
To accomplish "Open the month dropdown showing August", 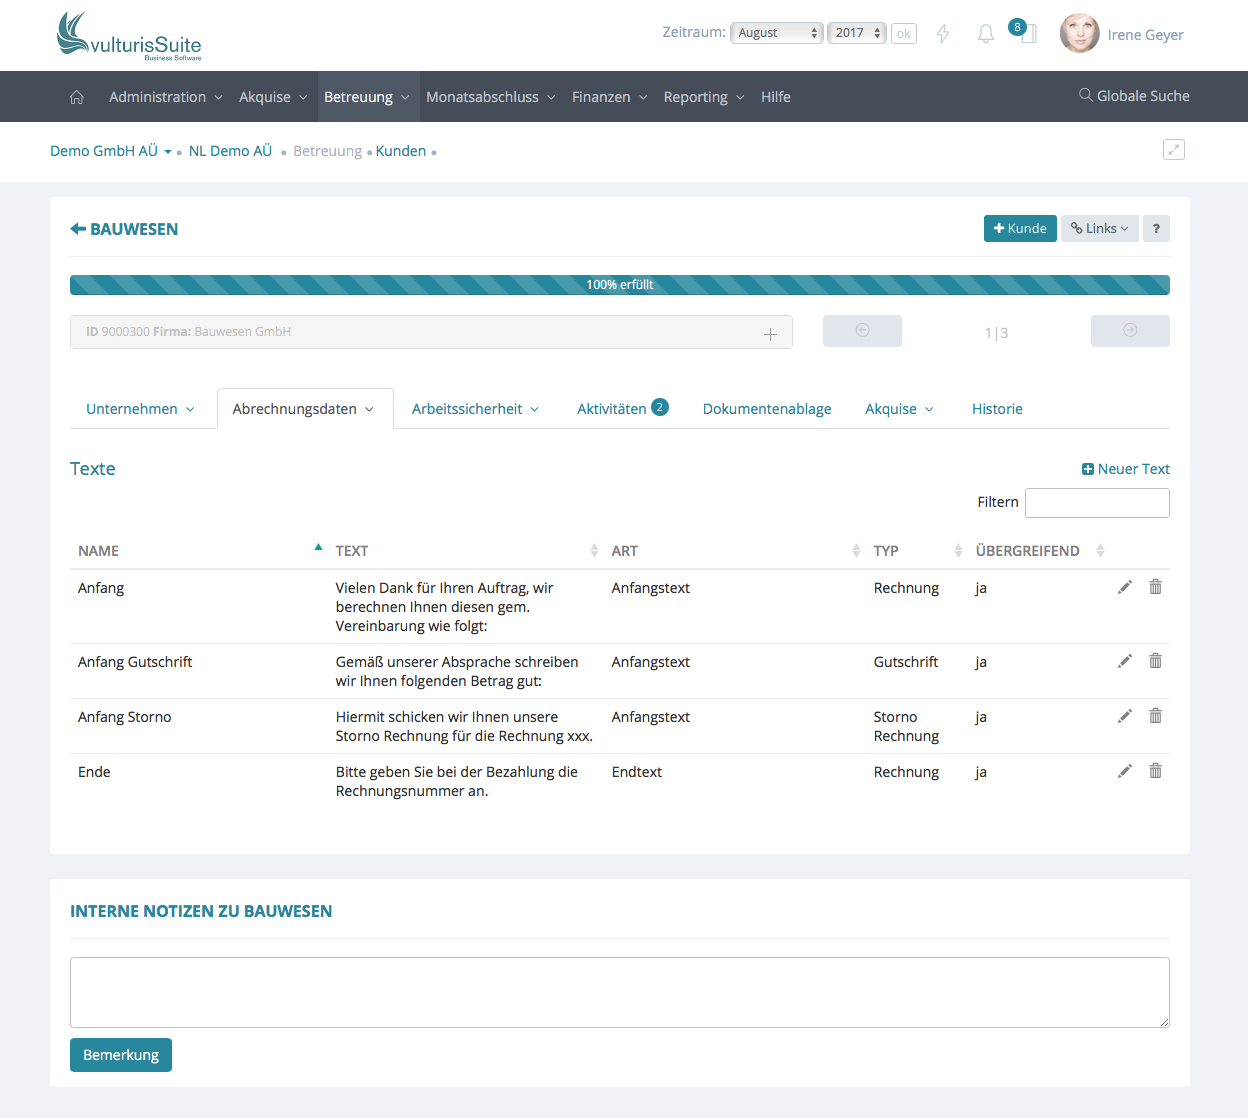I will [777, 33].
